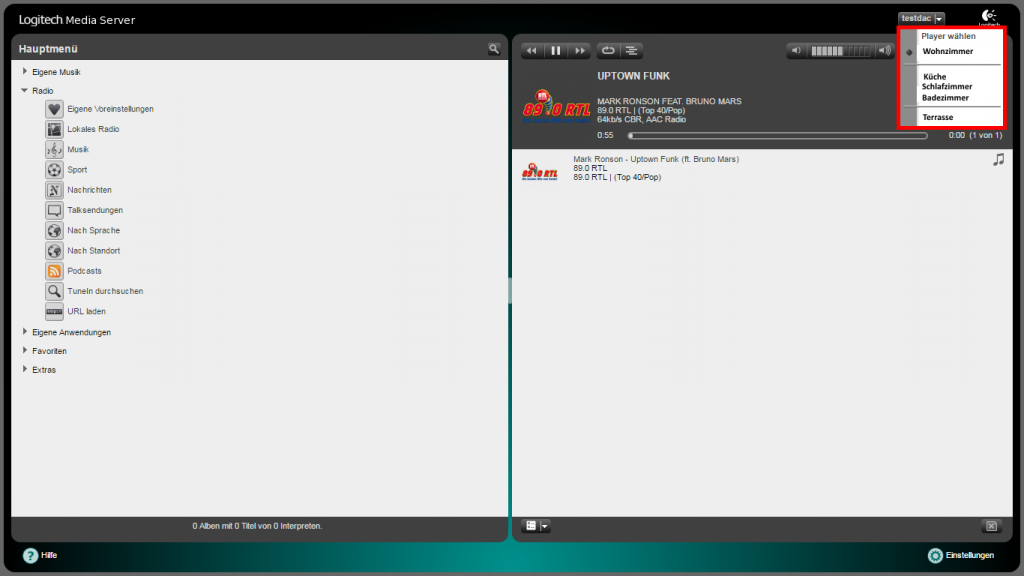Adjust the volume level bar
The image size is (1024, 576).
coord(840,50)
